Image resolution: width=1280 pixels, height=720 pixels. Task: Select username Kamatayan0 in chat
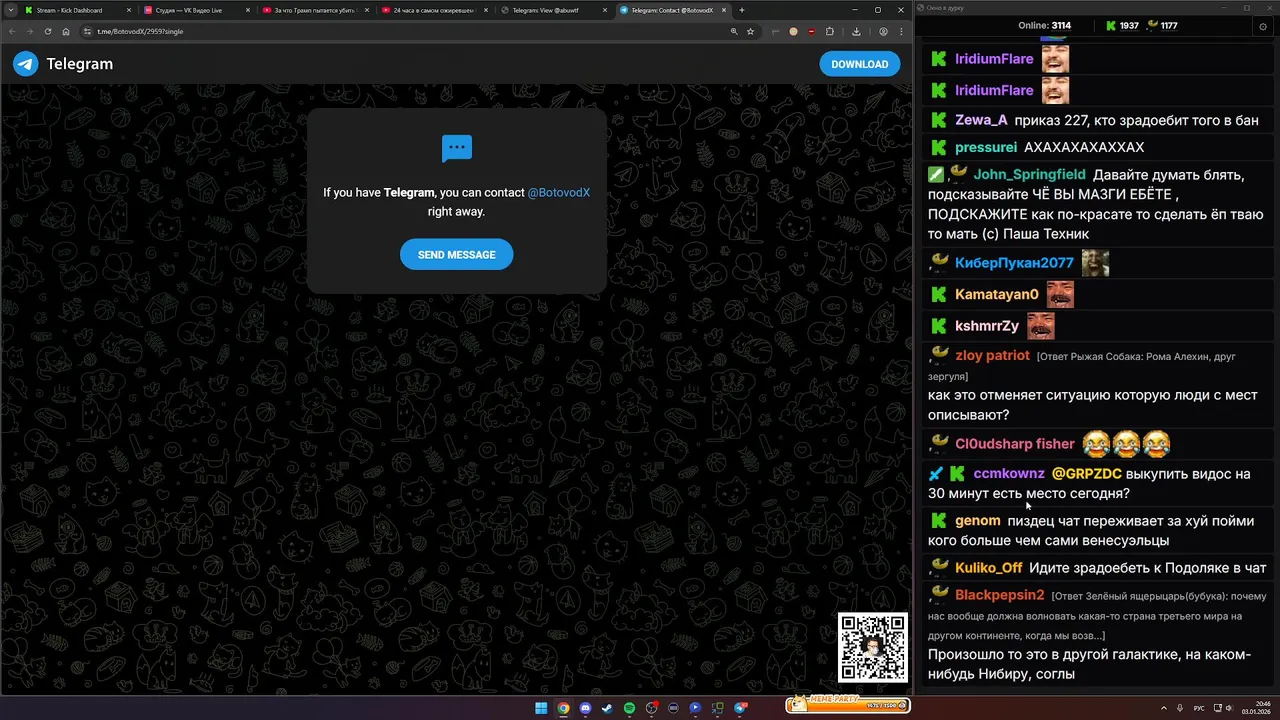(x=997, y=294)
